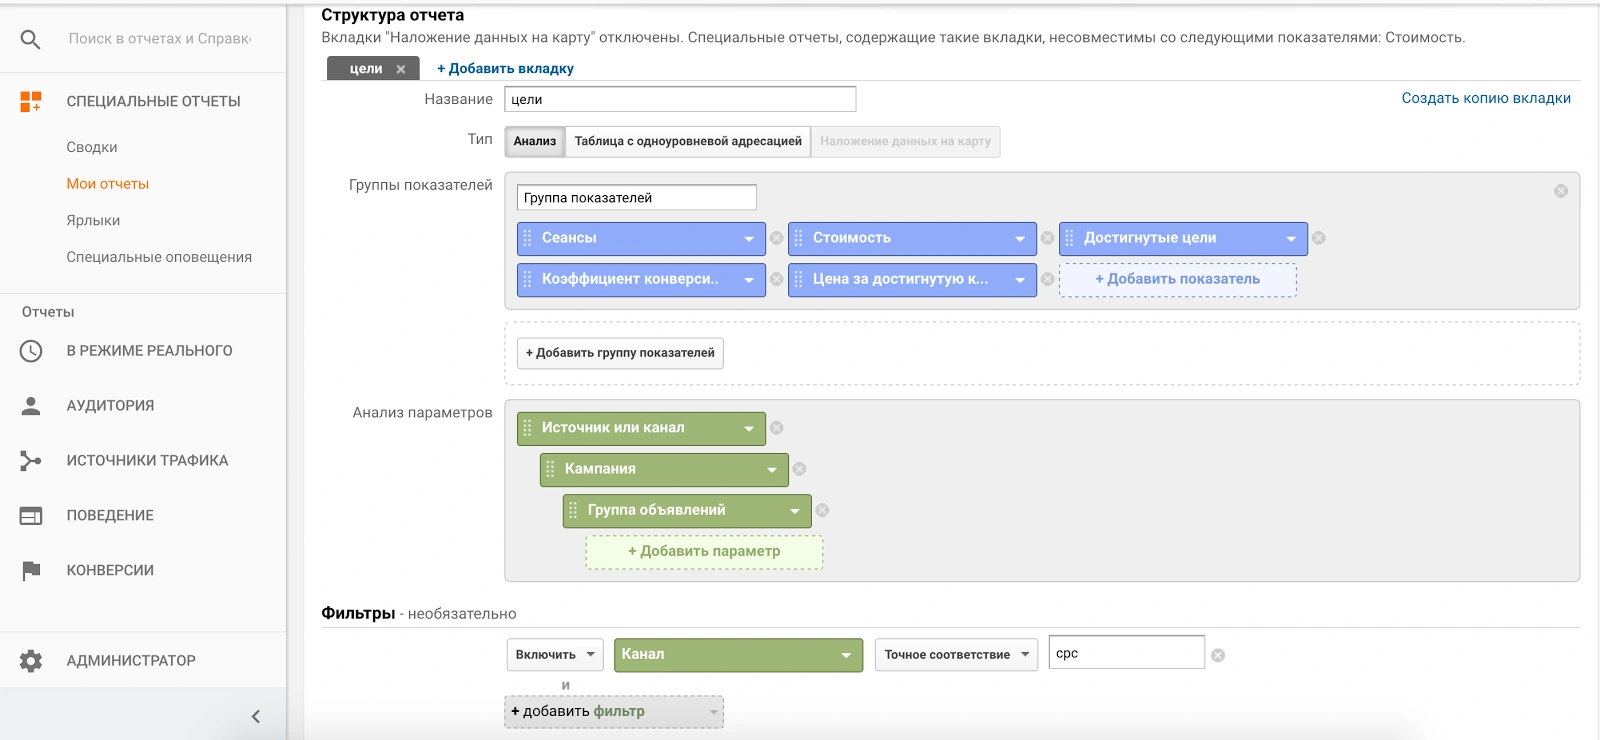Close the цели tab with X

click(401, 69)
